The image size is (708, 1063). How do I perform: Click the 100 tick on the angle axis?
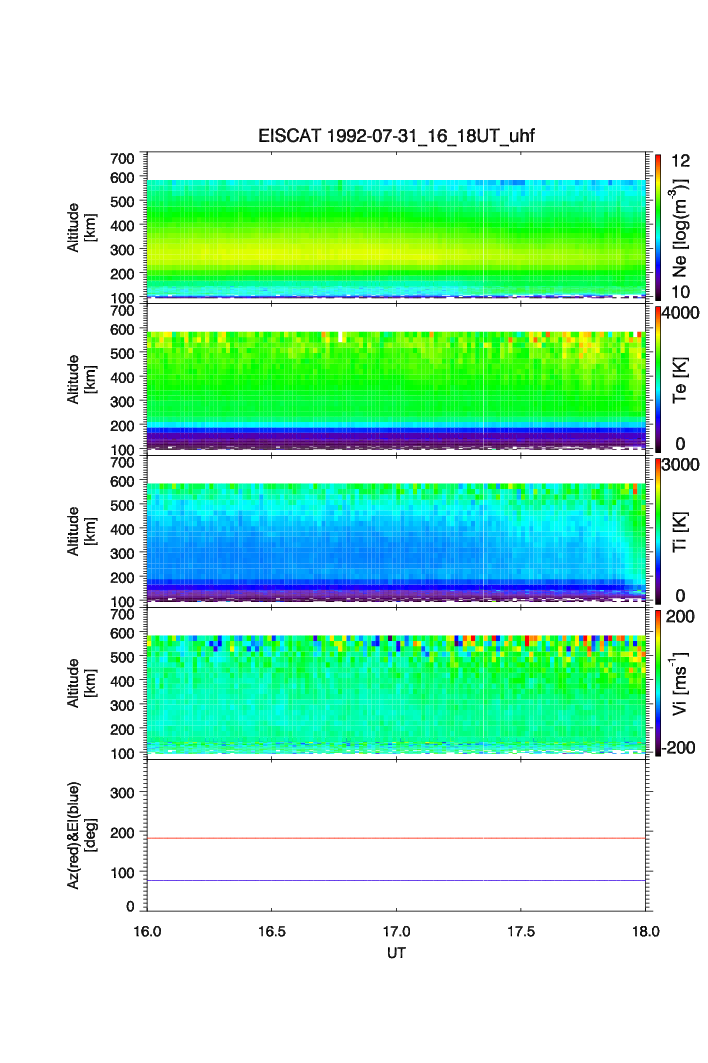[122, 873]
